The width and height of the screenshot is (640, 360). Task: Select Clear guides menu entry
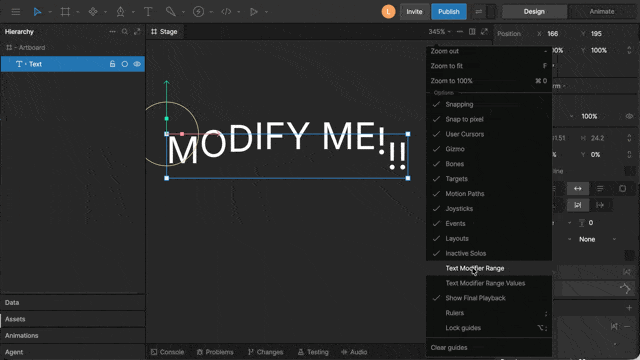pyautogui.click(x=489, y=348)
